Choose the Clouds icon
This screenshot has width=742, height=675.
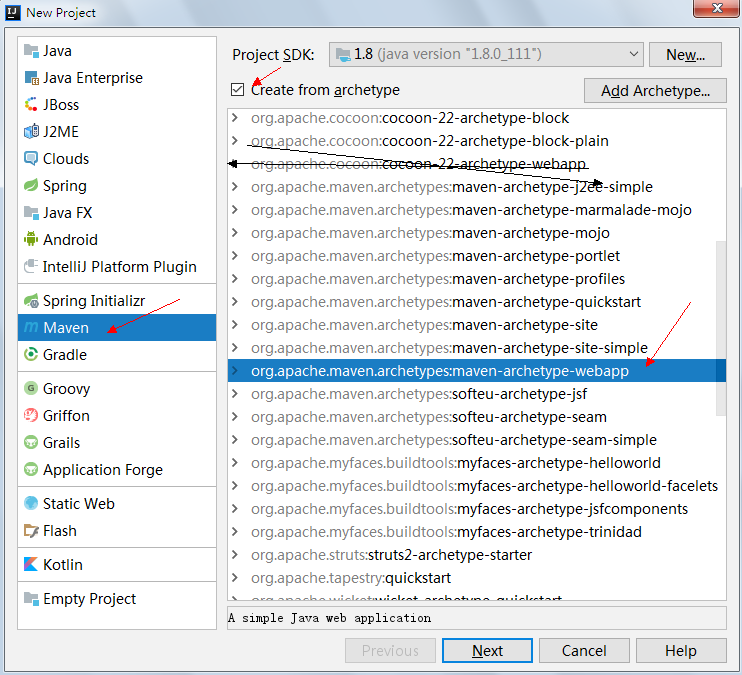click(x=31, y=159)
